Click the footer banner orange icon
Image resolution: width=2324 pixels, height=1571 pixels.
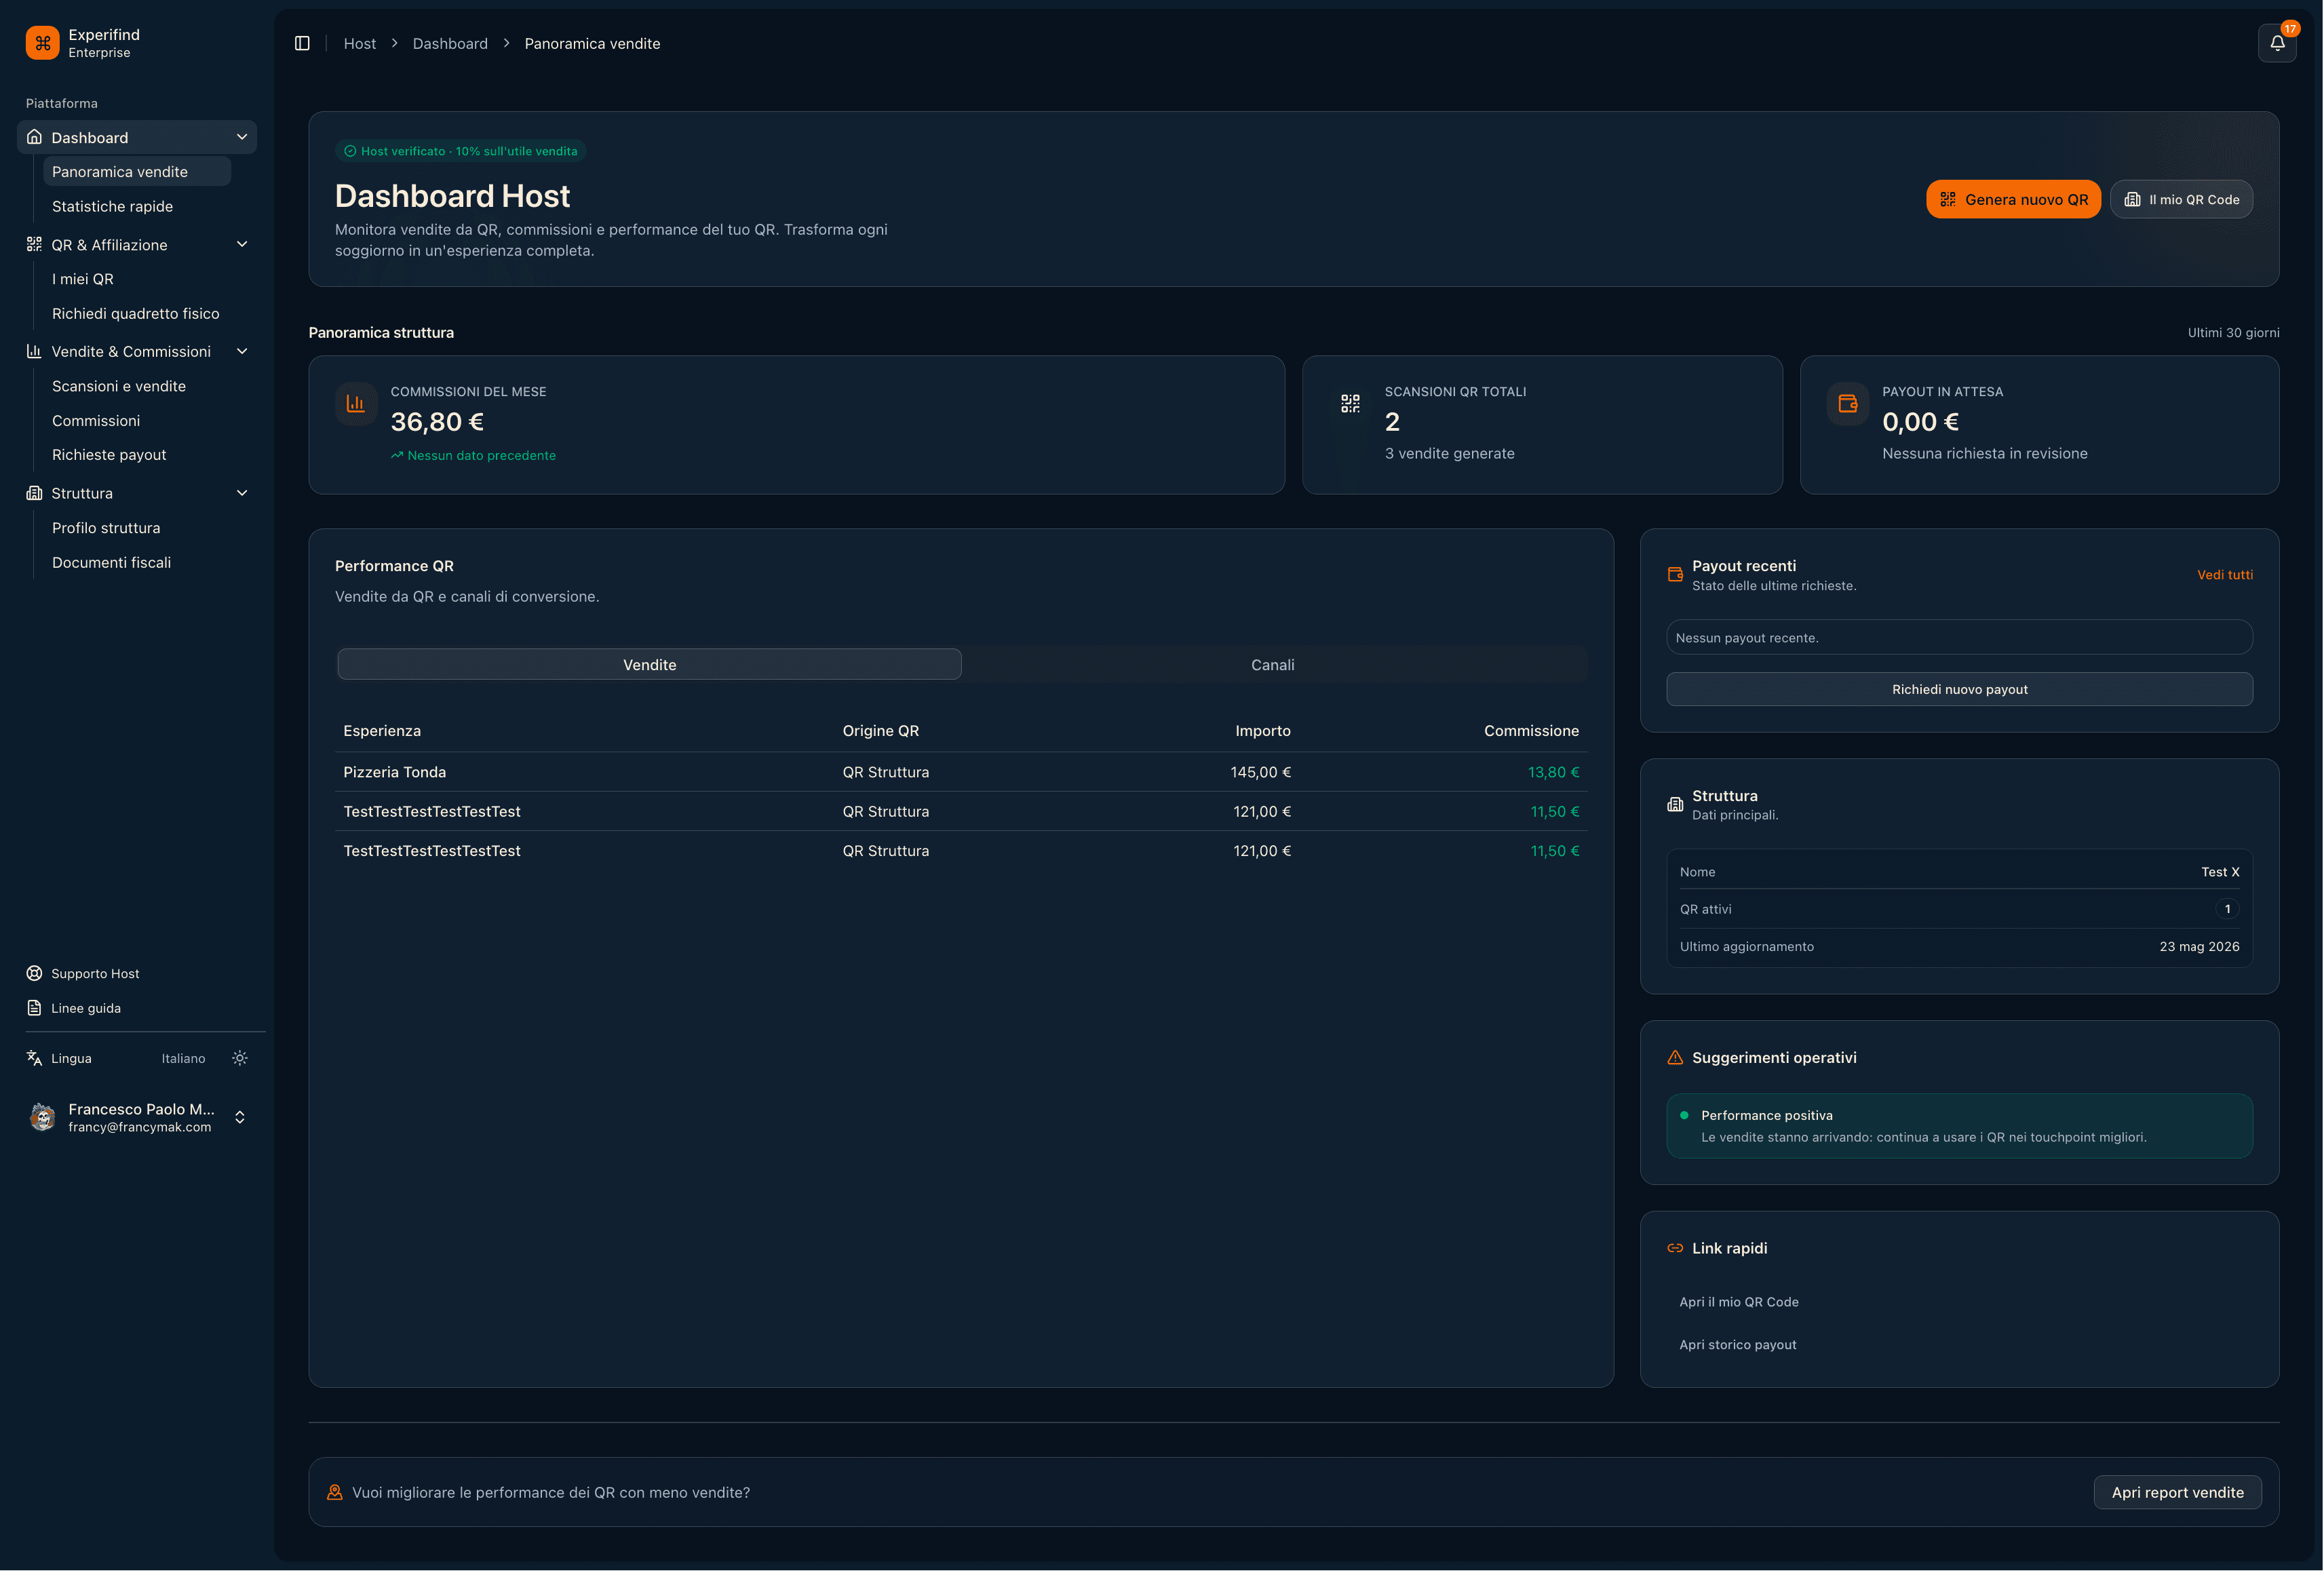[x=335, y=1492]
